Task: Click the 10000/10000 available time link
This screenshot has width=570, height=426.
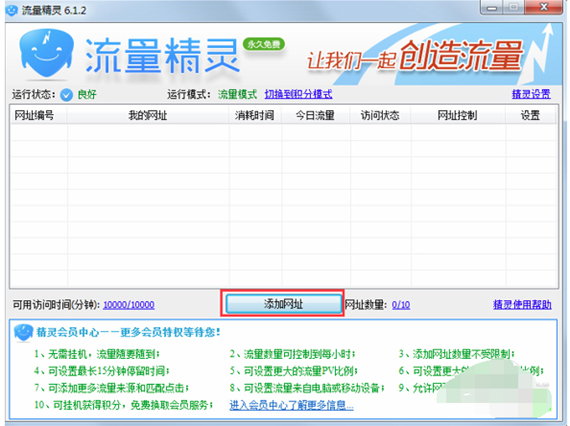Action: click(129, 305)
